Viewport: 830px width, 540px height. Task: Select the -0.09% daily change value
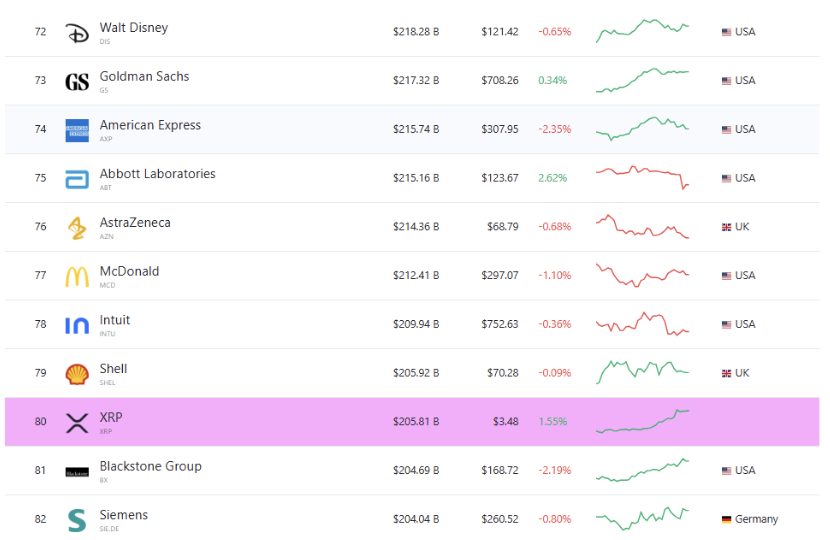coord(555,373)
